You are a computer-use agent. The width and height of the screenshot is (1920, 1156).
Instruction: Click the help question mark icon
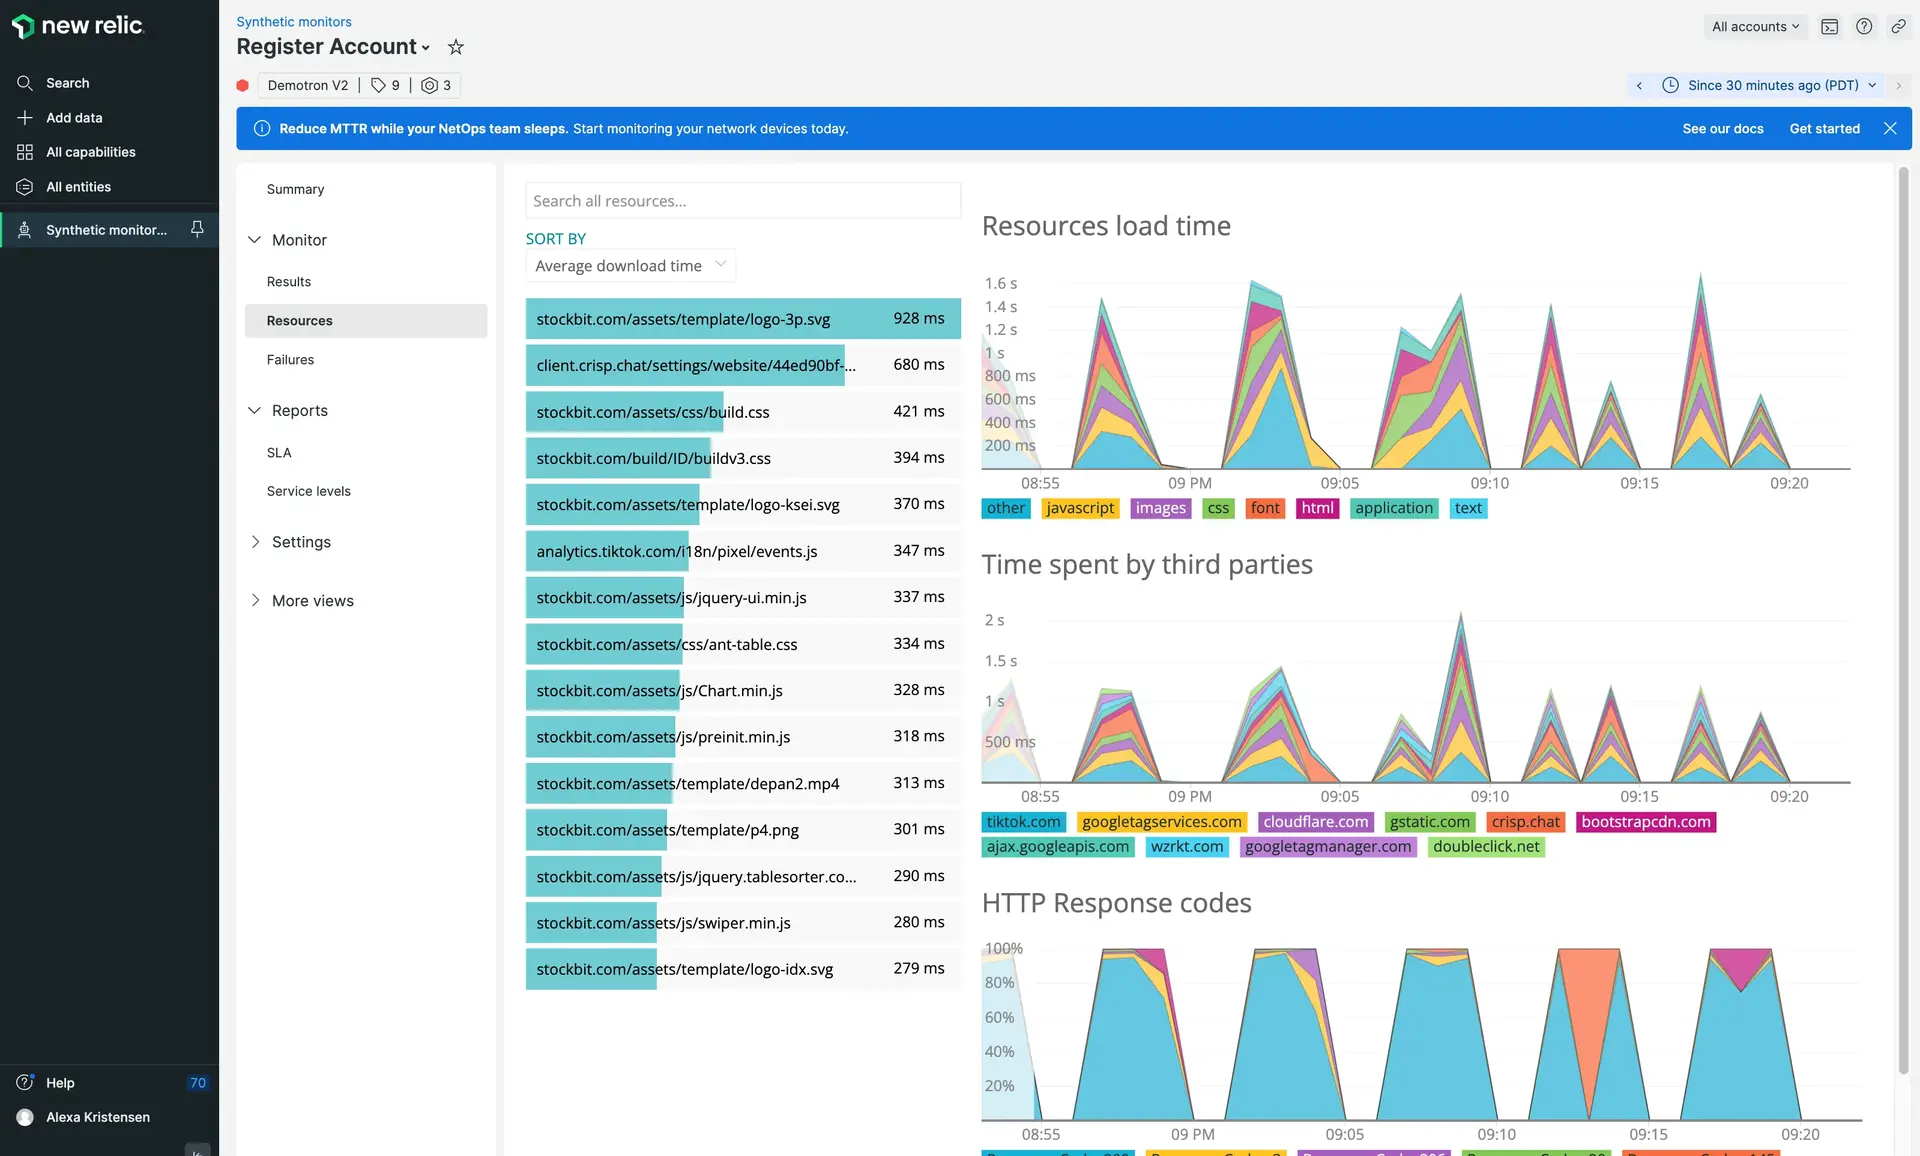pos(1864,27)
